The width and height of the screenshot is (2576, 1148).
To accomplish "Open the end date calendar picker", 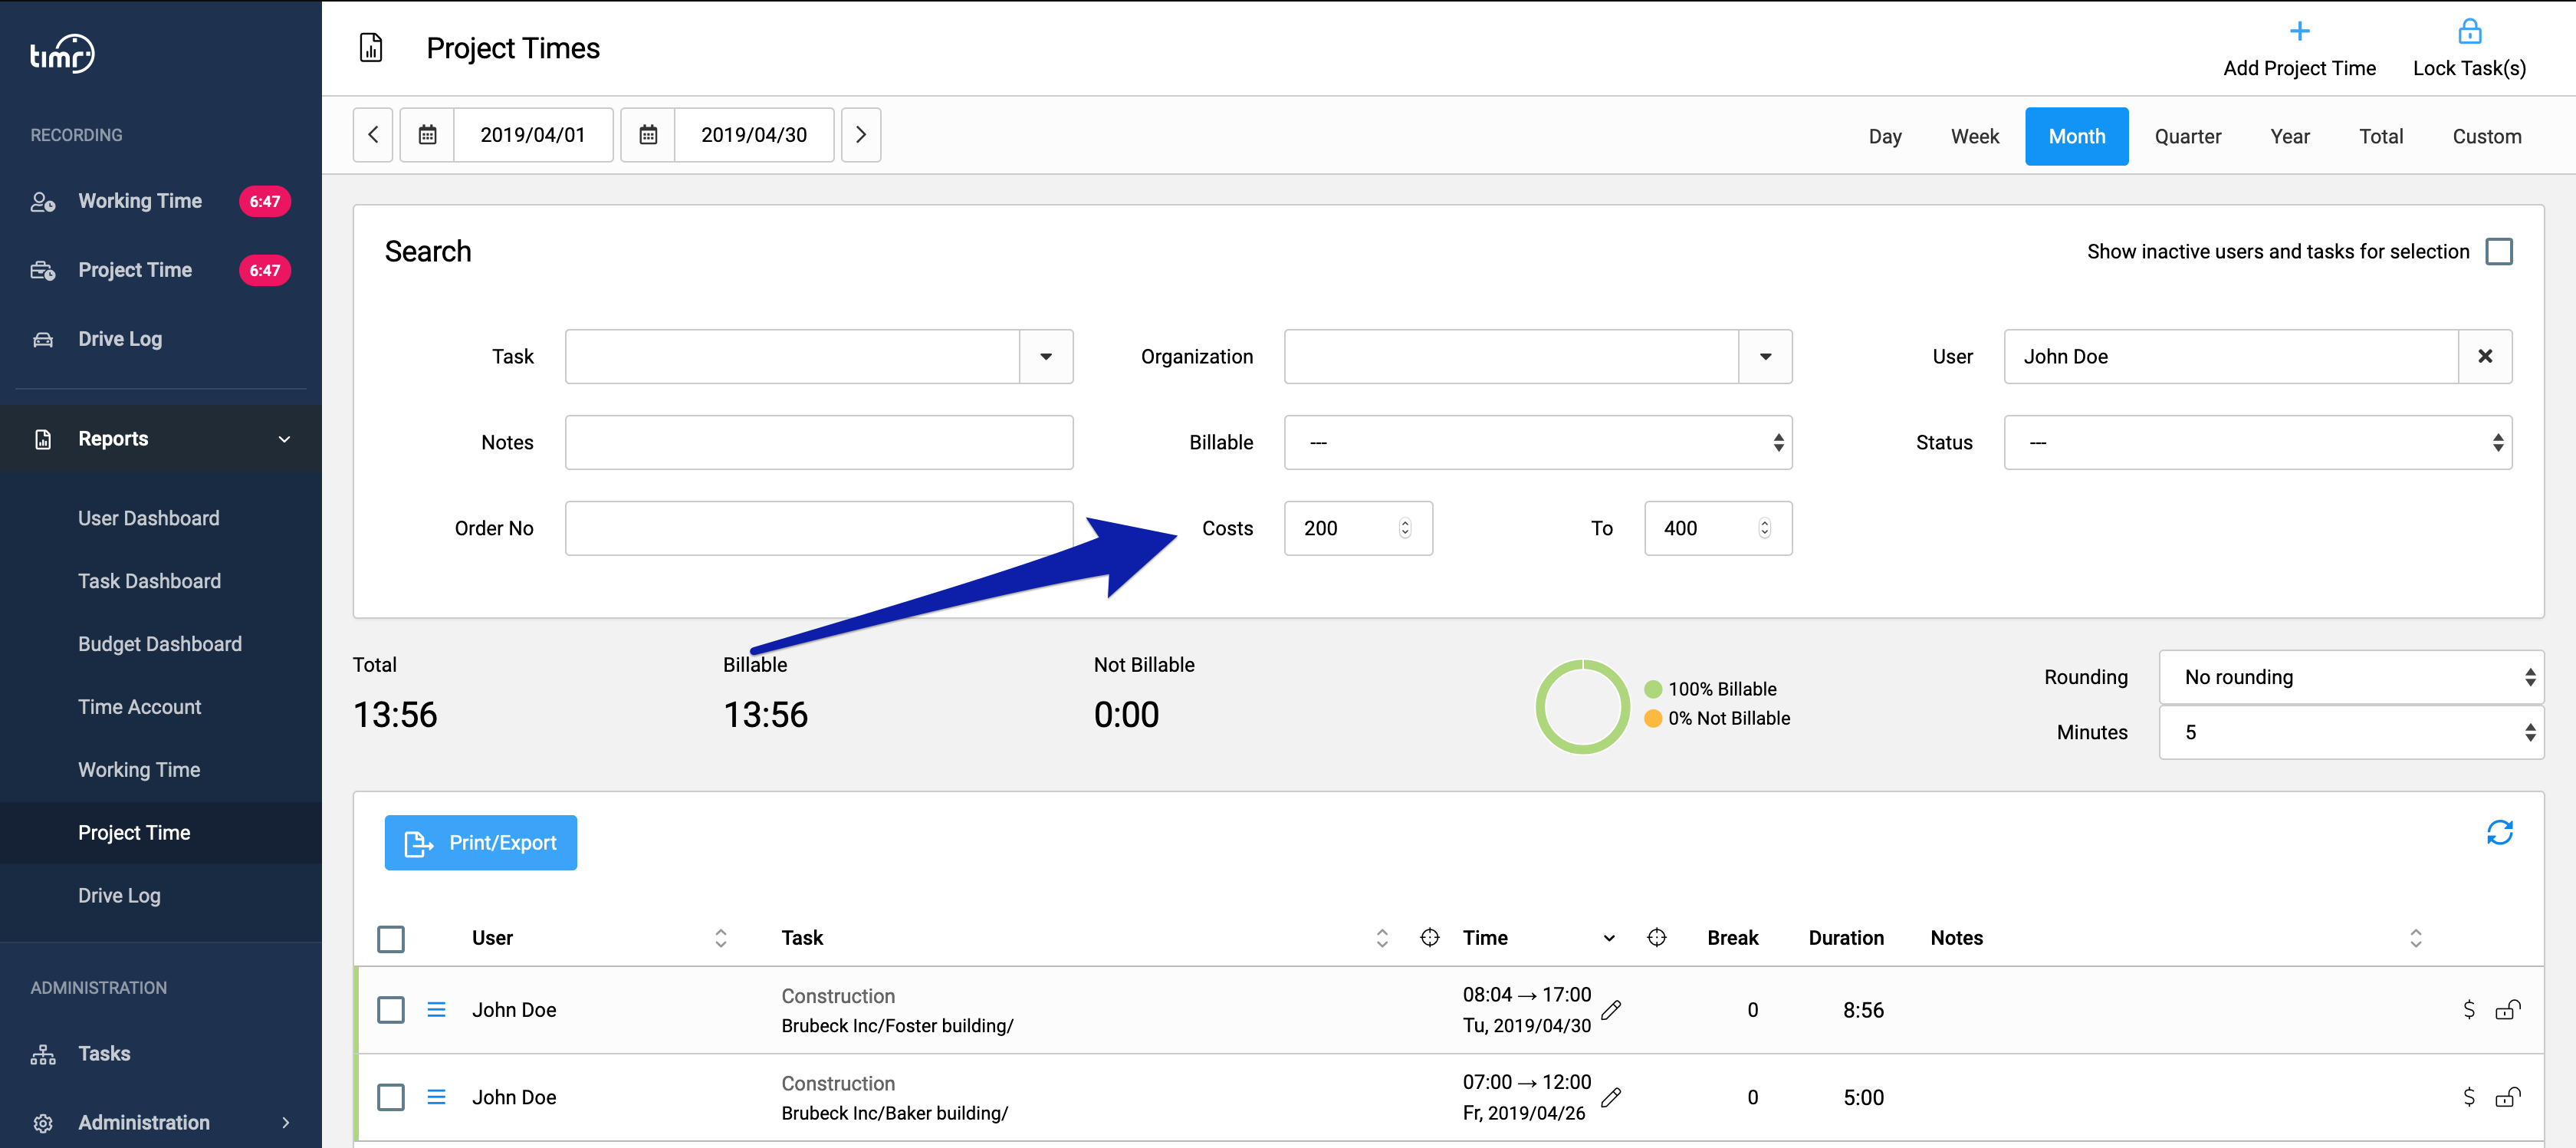I will (648, 135).
